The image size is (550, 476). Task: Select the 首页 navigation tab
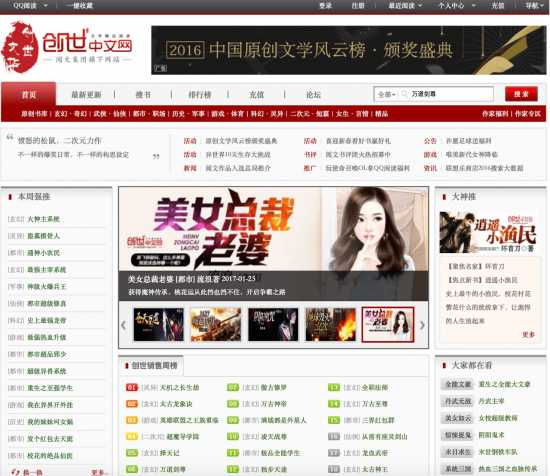click(28, 94)
